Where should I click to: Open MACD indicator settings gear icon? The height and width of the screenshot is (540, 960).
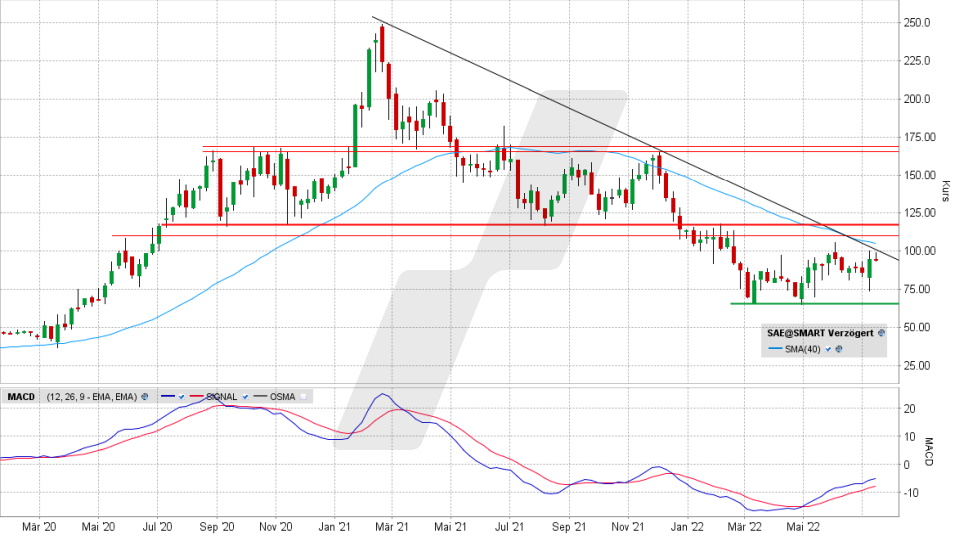coord(144,397)
